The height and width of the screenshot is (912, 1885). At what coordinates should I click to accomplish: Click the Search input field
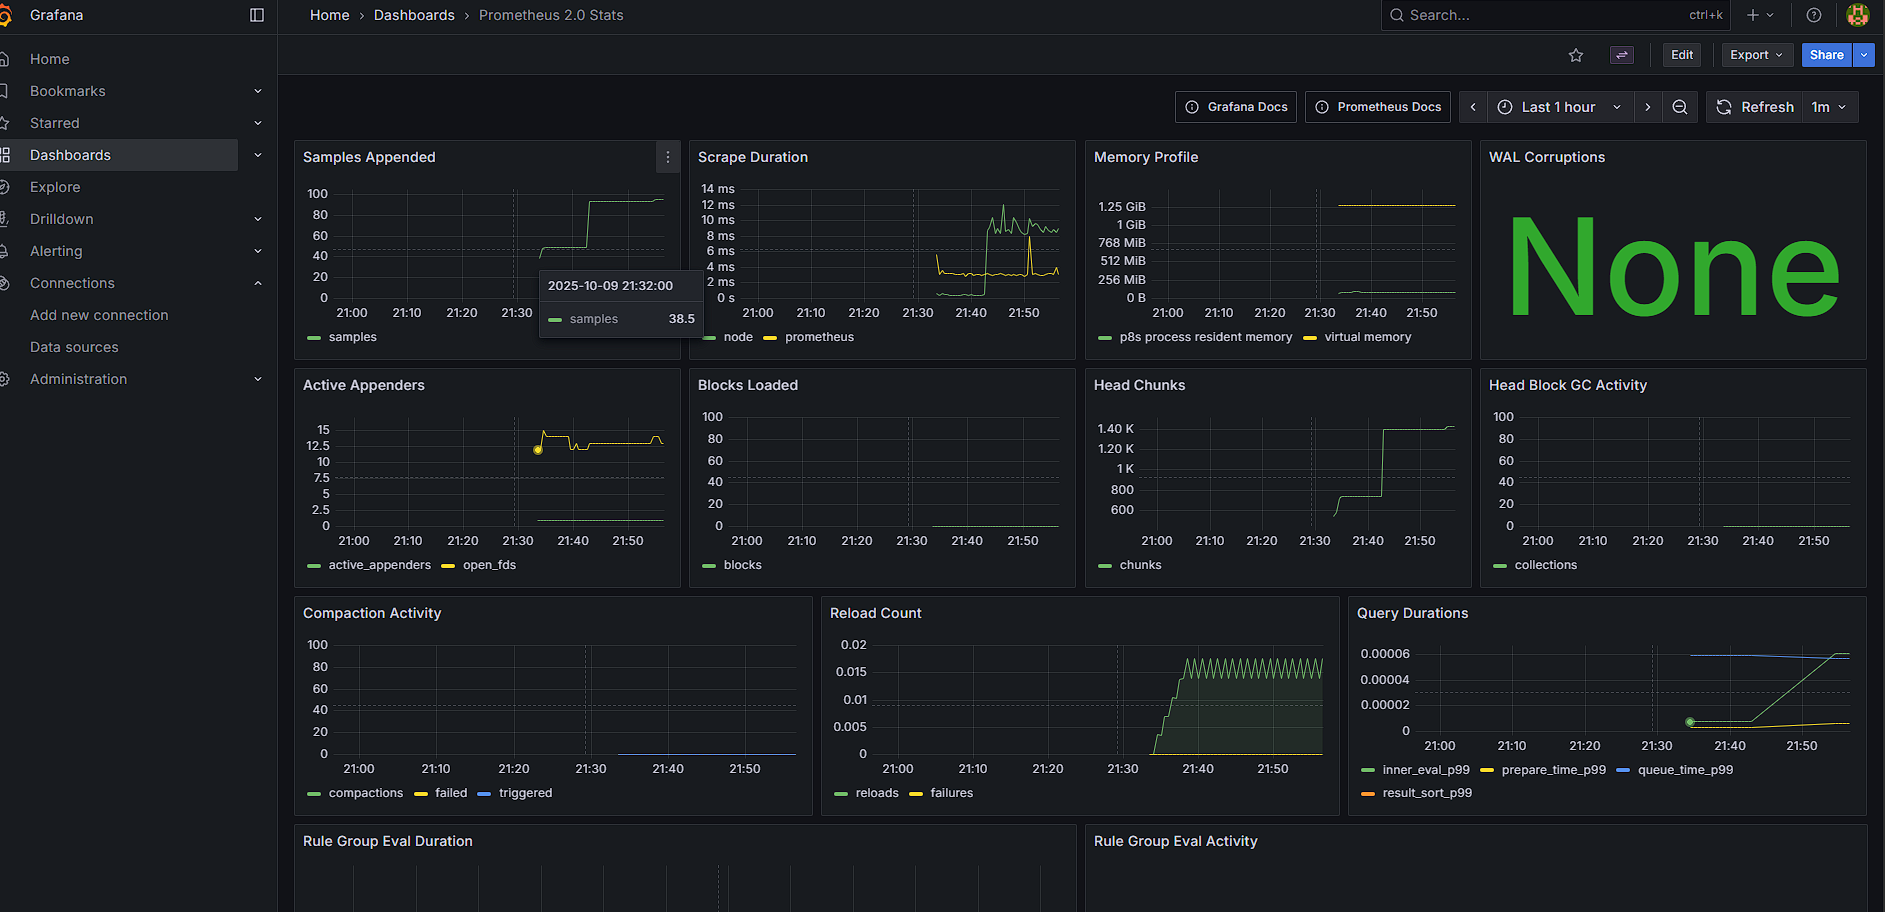1540,15
